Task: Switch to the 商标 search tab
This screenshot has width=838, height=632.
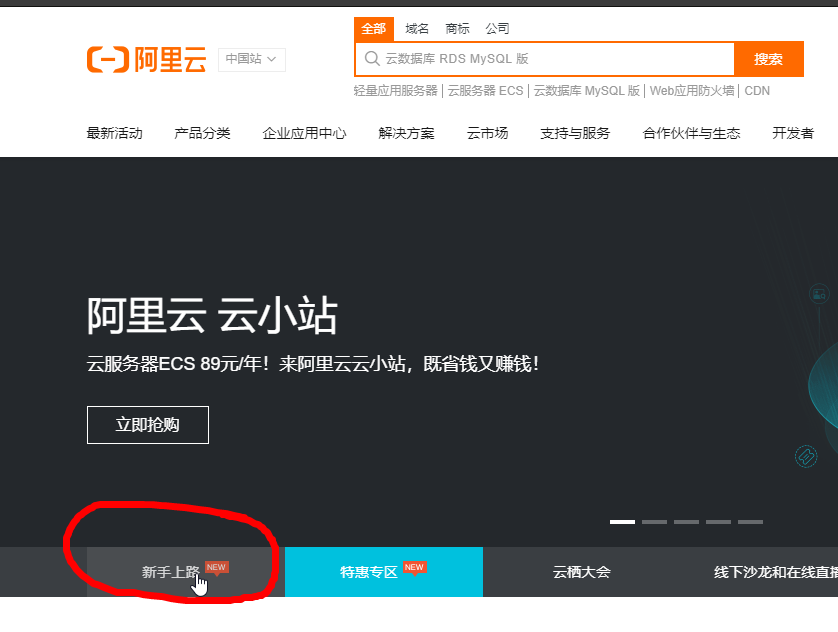Action: [x=457, y=28]
